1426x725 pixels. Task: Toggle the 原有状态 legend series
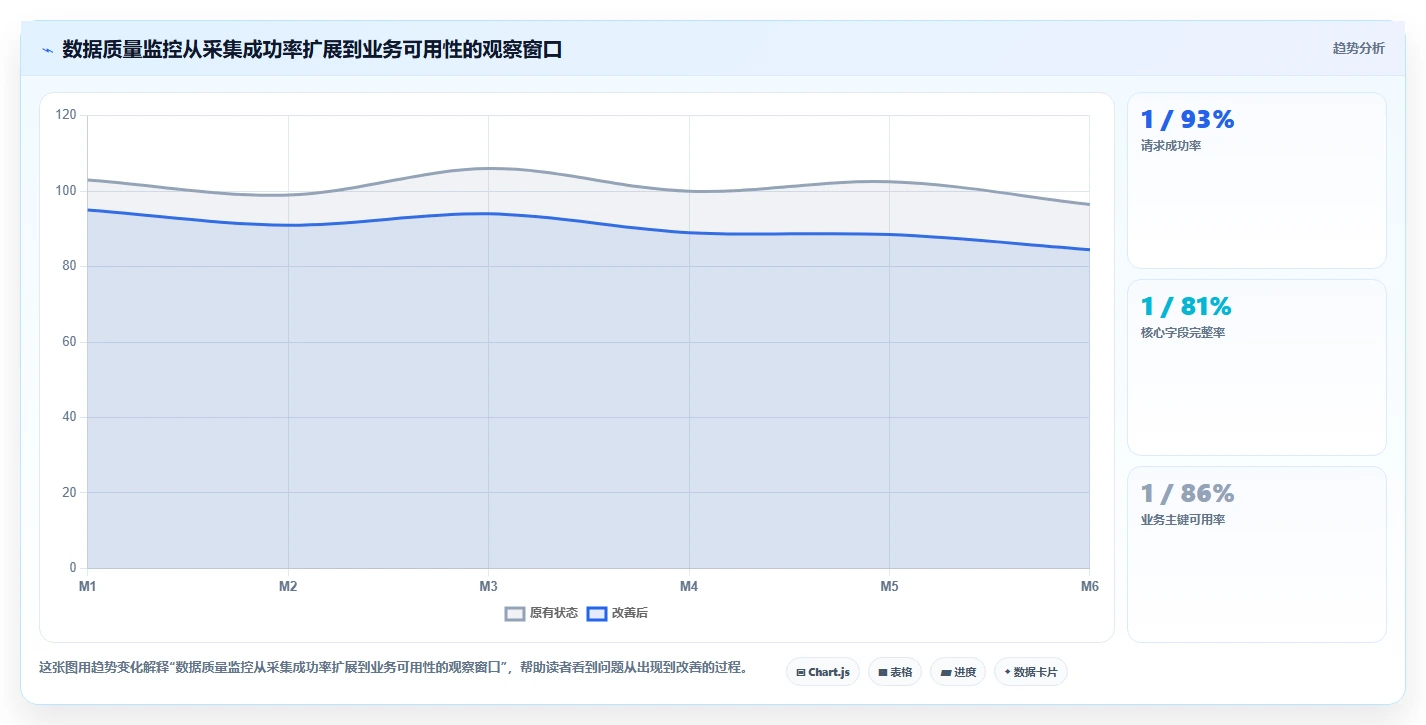[x=541, y=613]
